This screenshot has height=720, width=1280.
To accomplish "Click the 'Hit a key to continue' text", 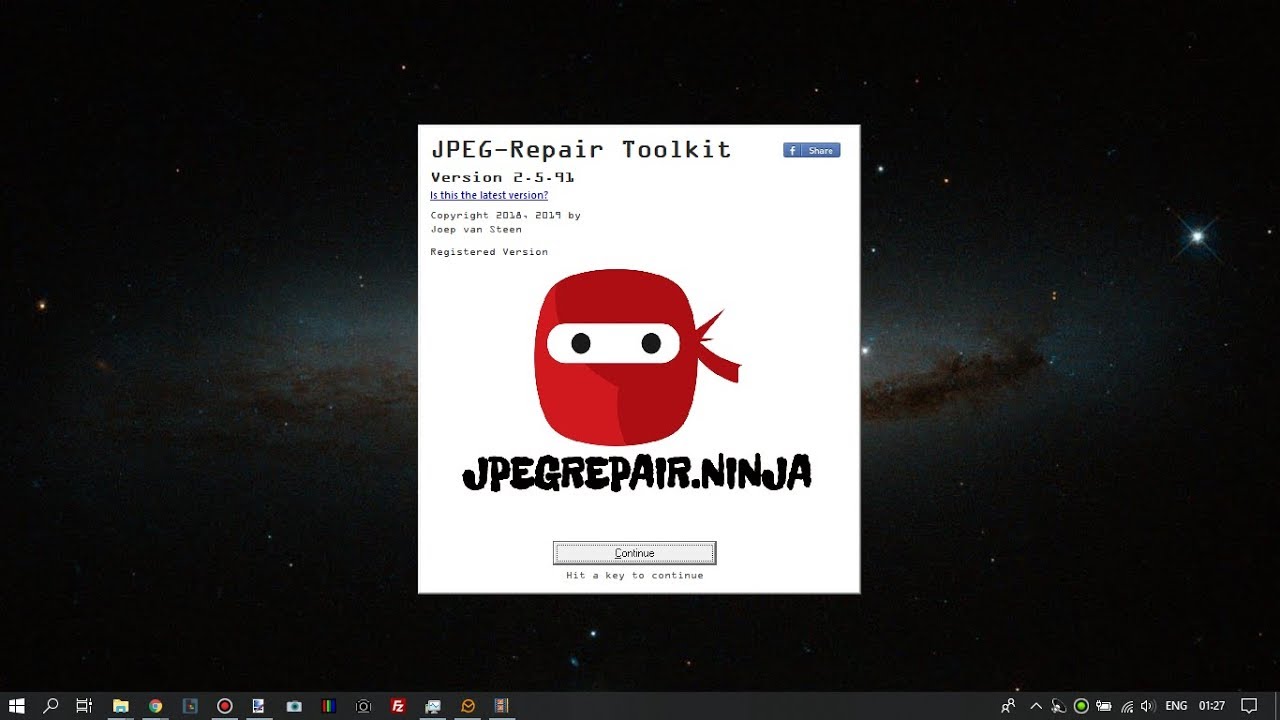I will click(634, 575).
